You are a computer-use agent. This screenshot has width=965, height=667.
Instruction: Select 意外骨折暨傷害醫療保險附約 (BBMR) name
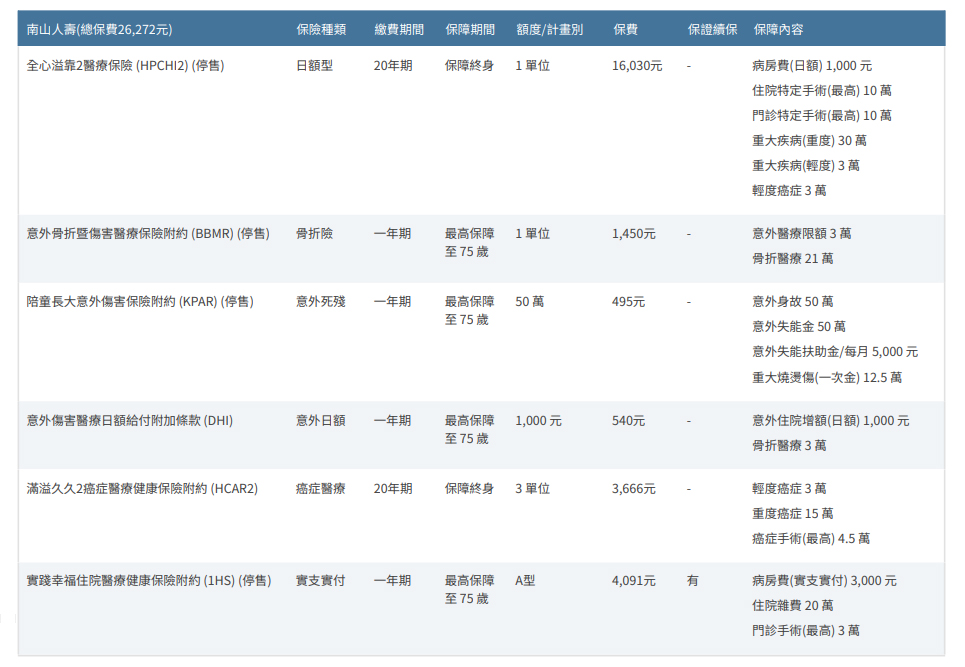(148, 233)
